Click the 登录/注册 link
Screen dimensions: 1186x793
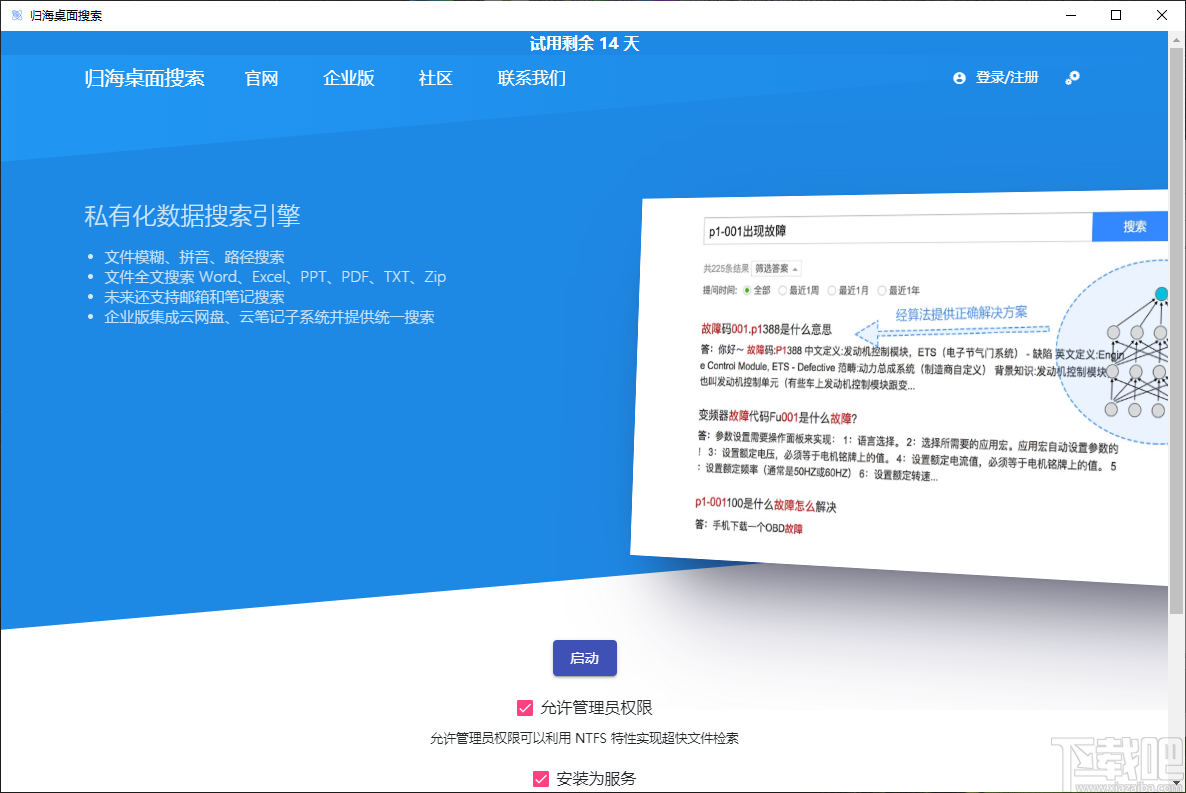click(x=1007, y=77)
